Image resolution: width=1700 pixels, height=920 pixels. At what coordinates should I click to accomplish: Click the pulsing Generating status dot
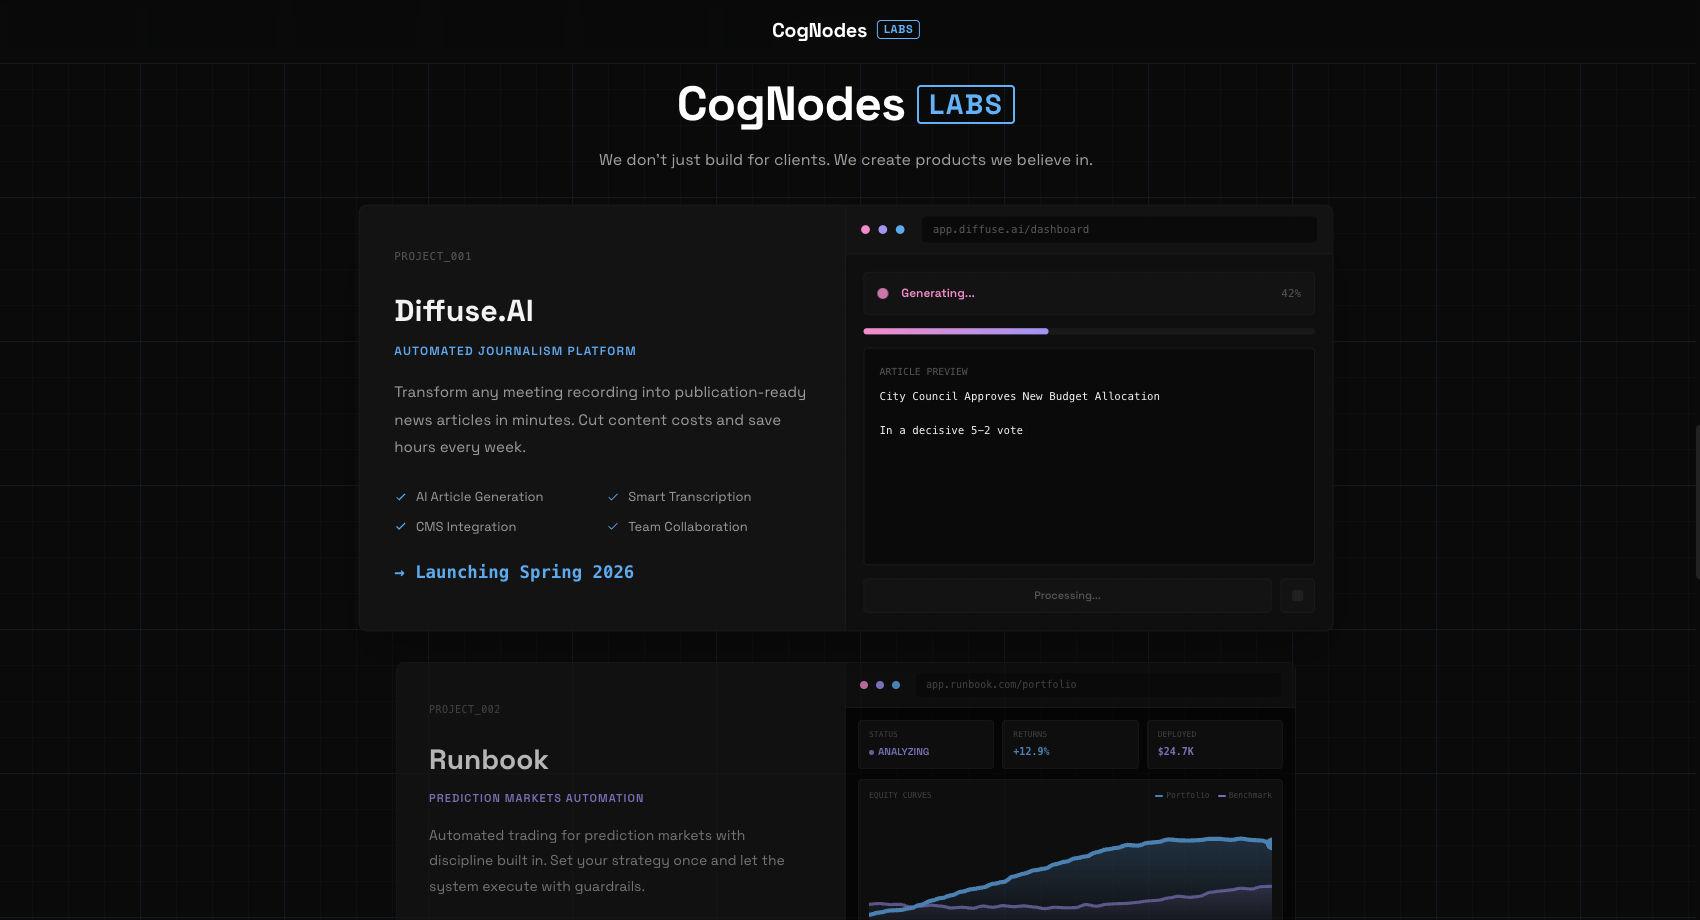pos(882,293)
